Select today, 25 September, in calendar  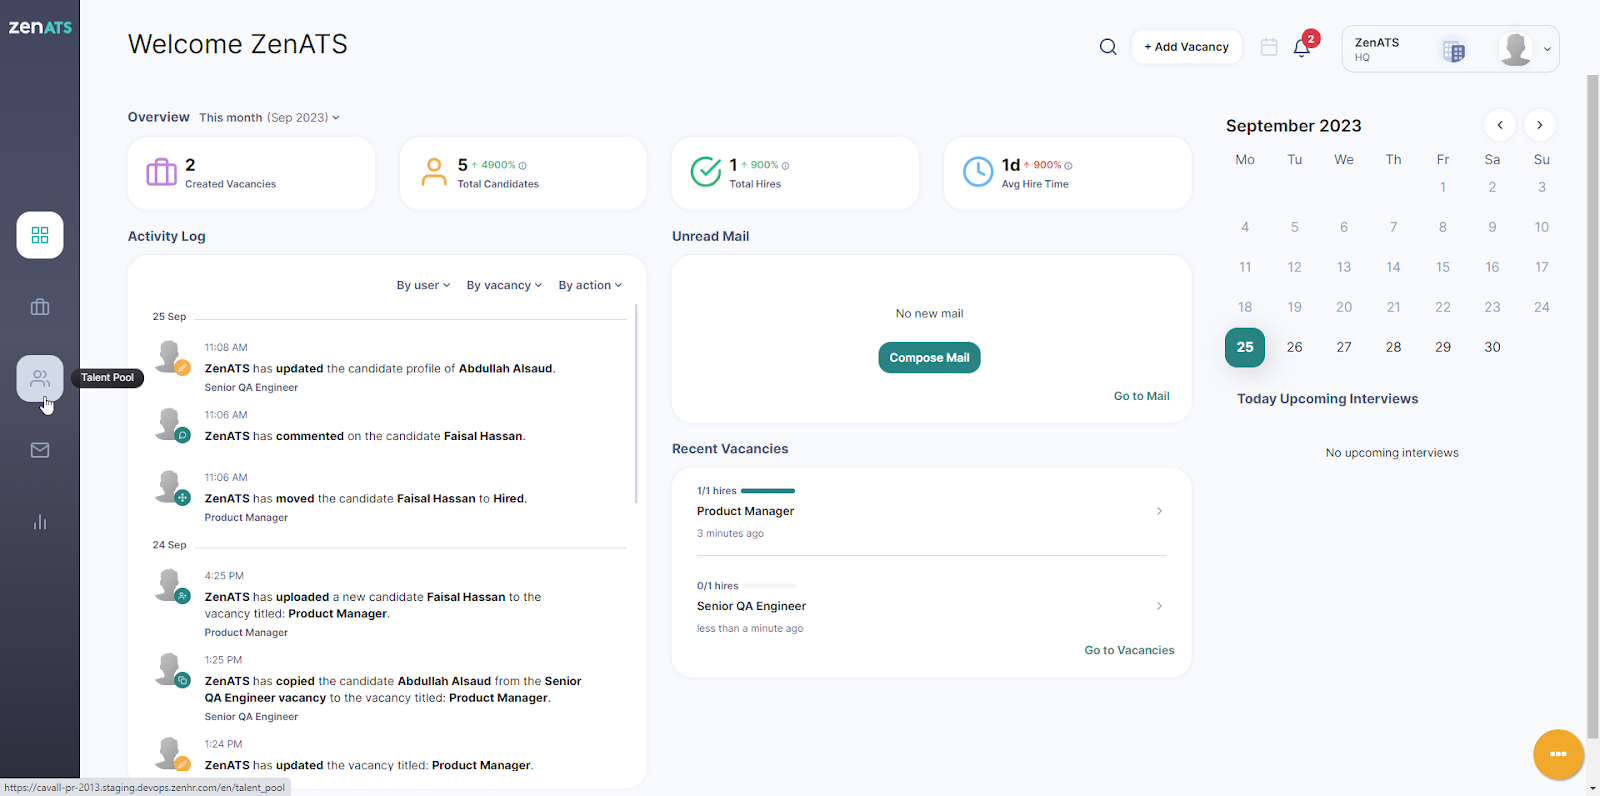[1245, 347]
